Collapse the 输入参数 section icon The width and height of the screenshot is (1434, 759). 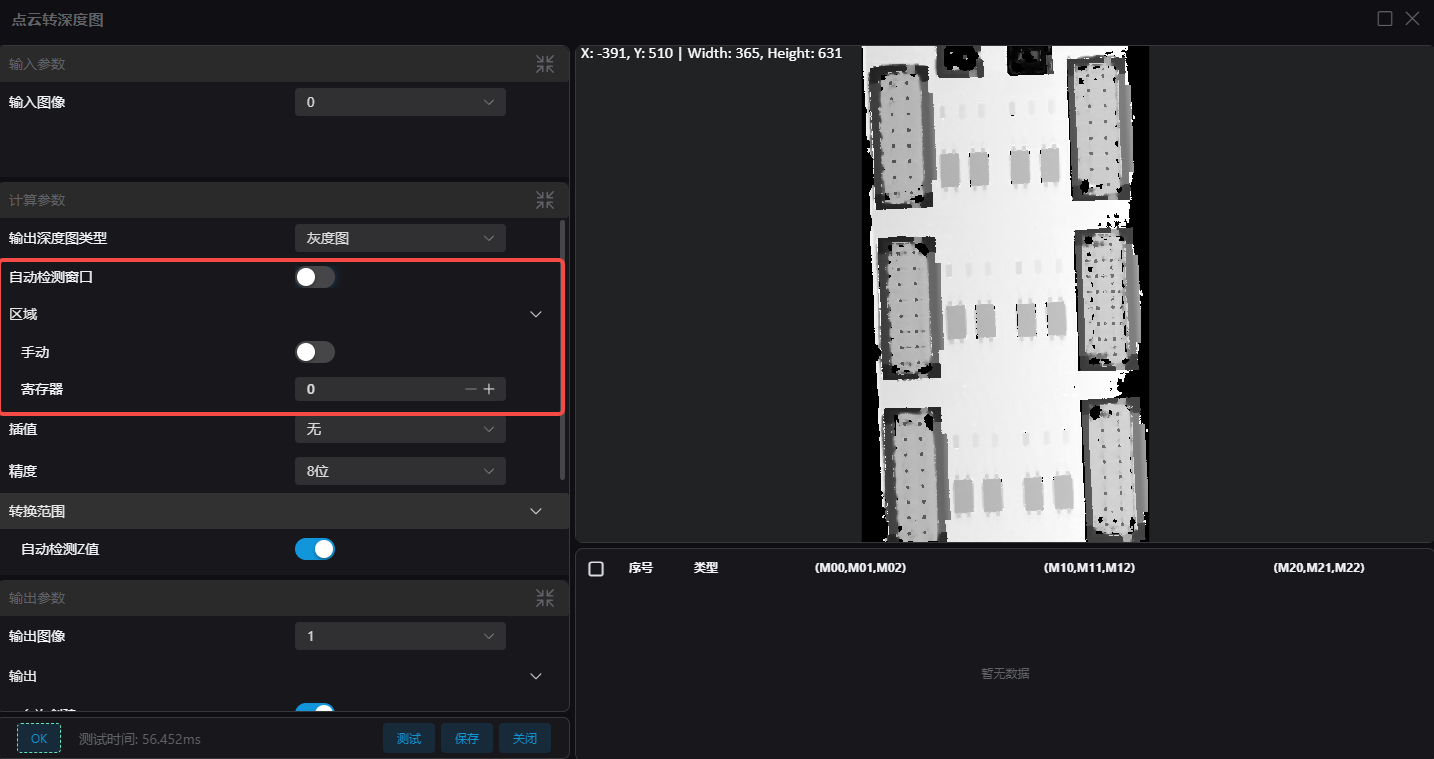[545, 64]
